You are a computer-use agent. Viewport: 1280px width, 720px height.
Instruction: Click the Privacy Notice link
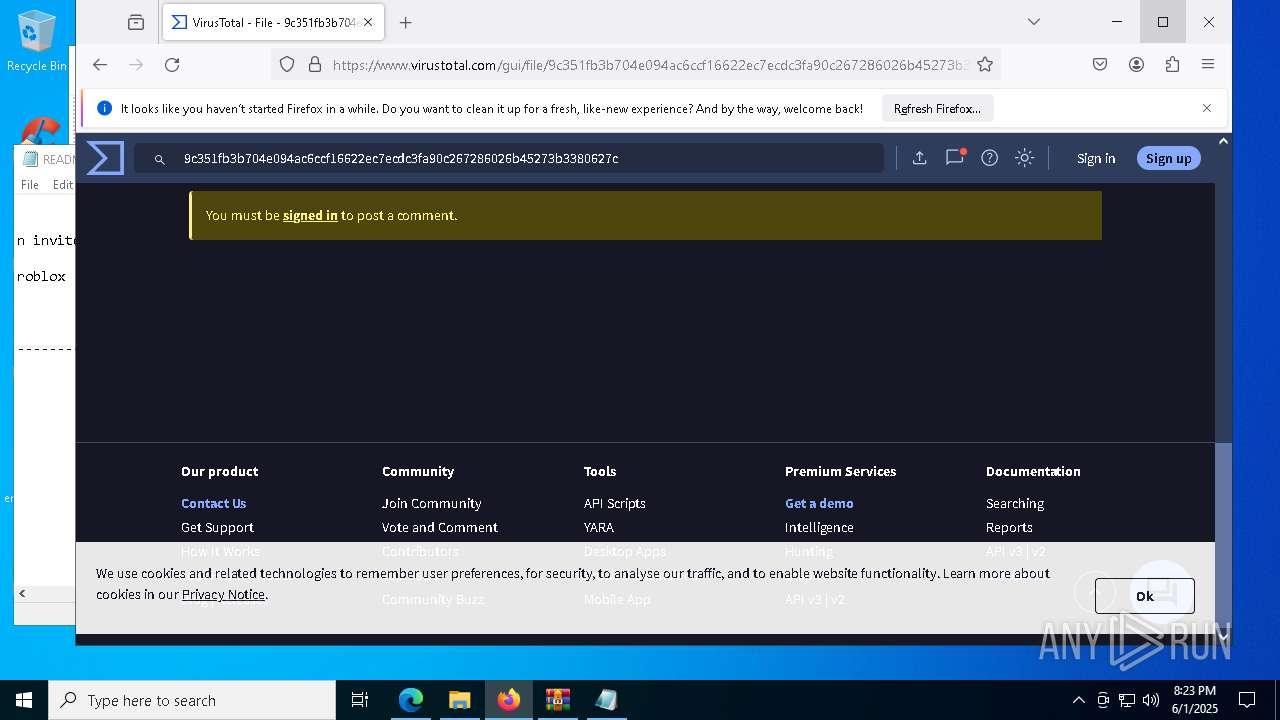[223, 594]
